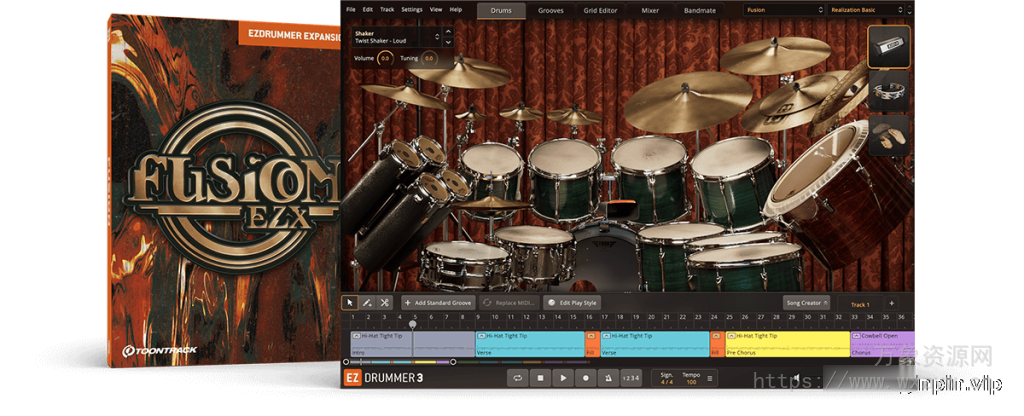
Task: Click the playhead marker at bar 5
Action: (413, 324)
